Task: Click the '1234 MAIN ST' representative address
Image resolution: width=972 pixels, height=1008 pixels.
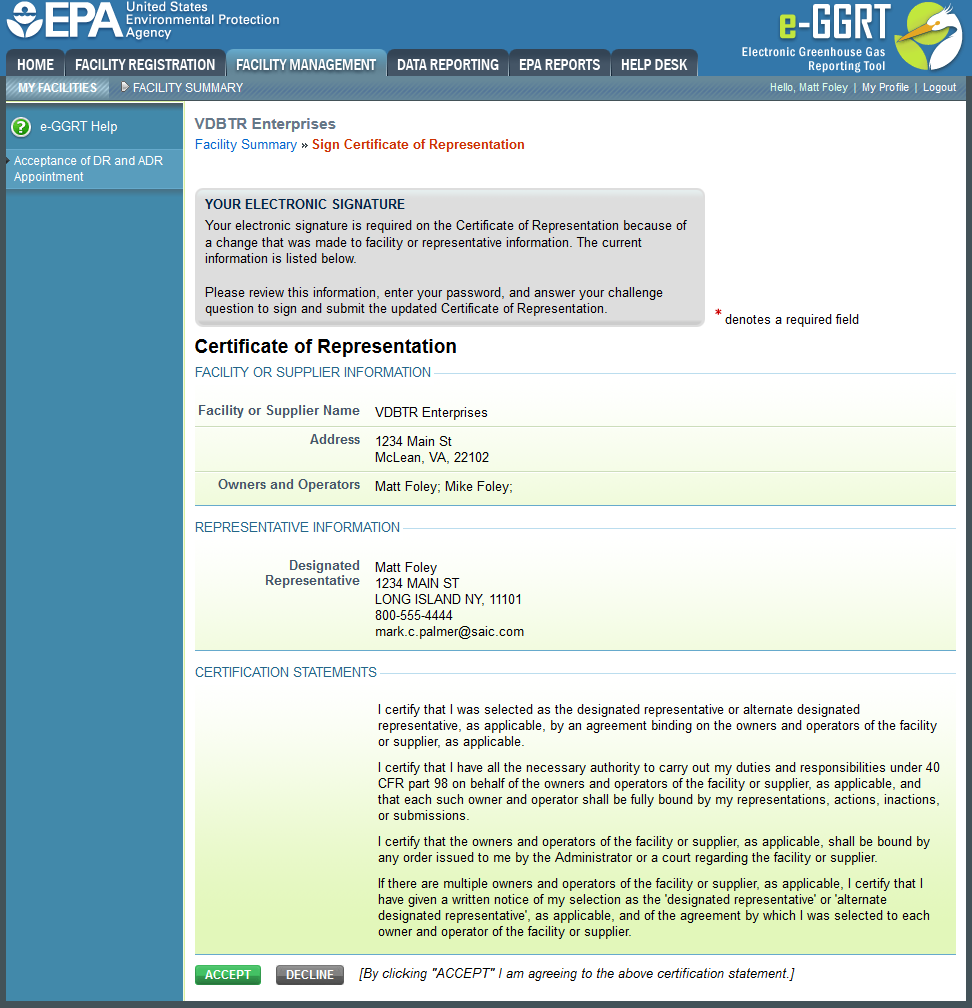Action: pyautogui.click(x=417, y=584)
